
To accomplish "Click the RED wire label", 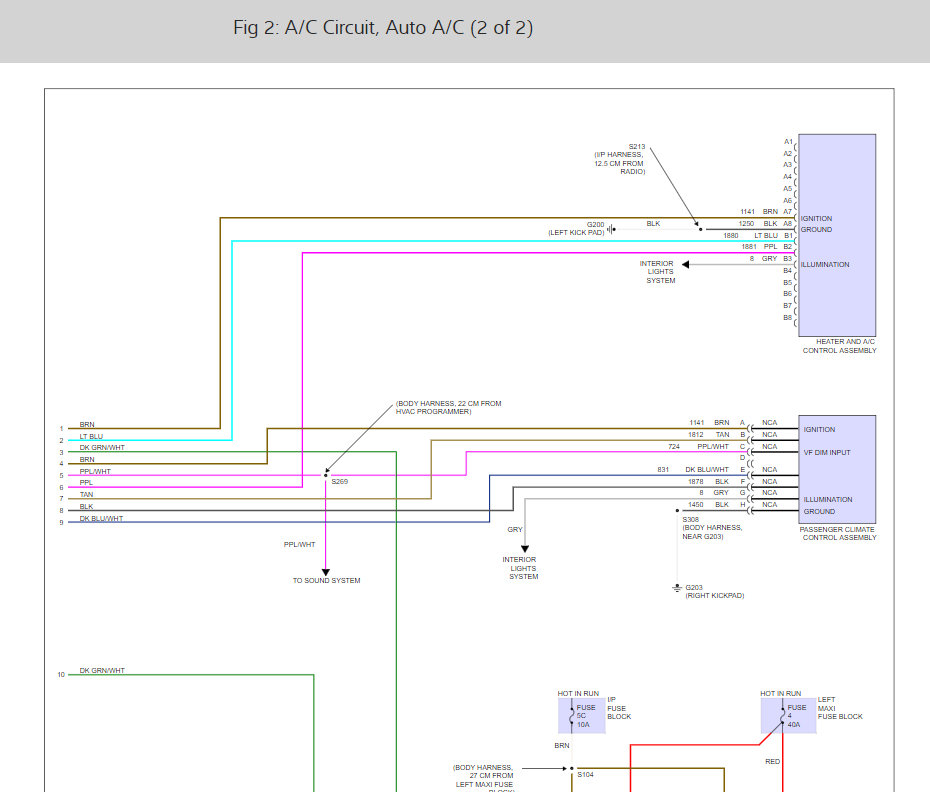I will [772, 762].
